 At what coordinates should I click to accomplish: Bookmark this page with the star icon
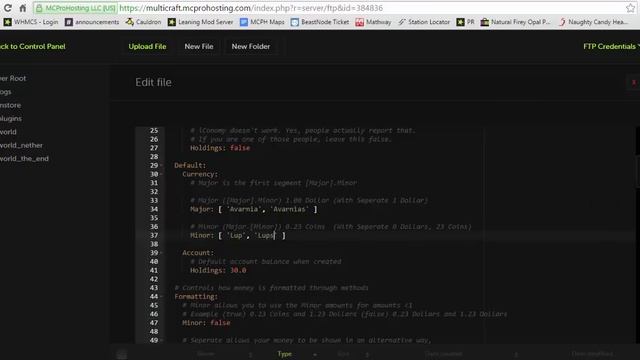[x=631, y=8]
